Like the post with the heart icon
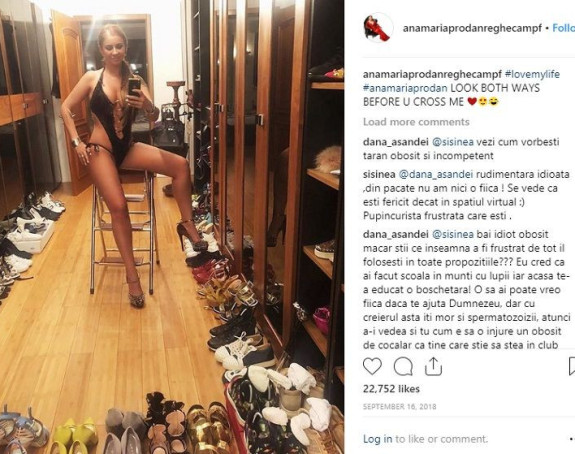This screenshot has width=575, height=454. click(372, 366)
